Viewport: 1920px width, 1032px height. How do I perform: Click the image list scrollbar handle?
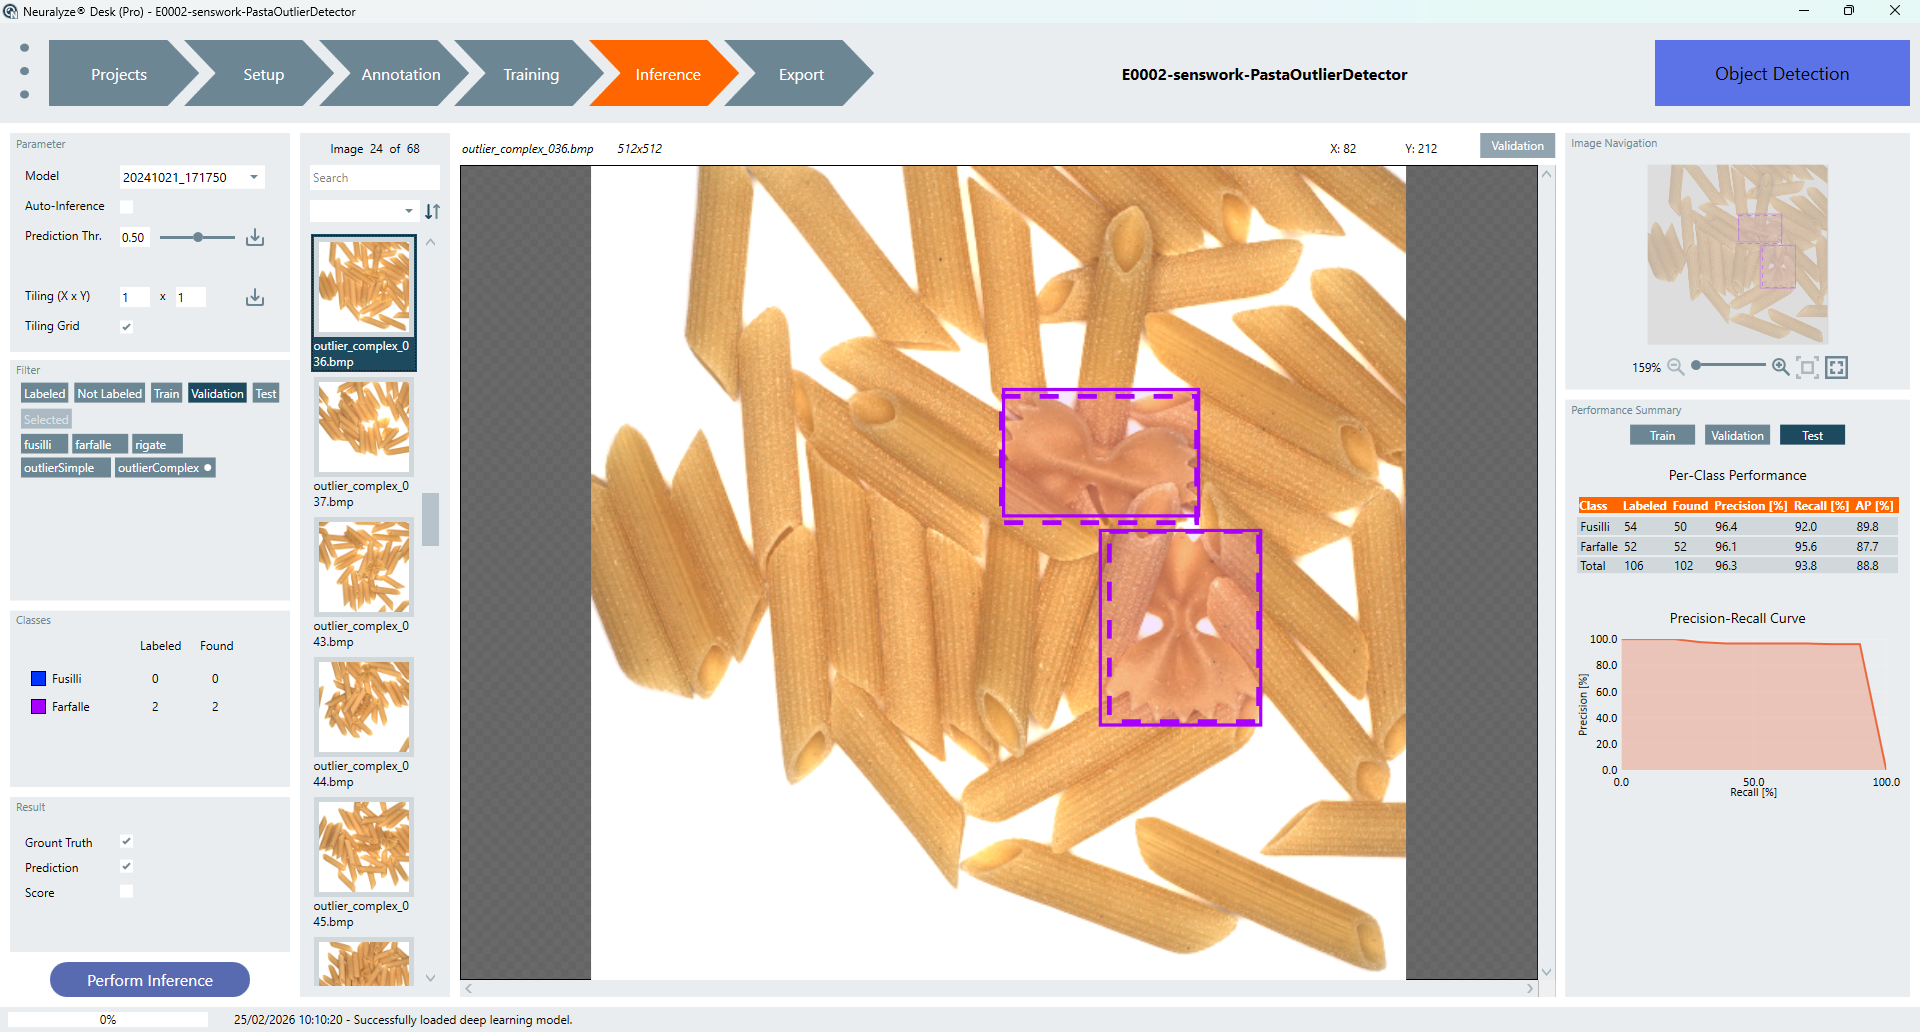(430, 519)
